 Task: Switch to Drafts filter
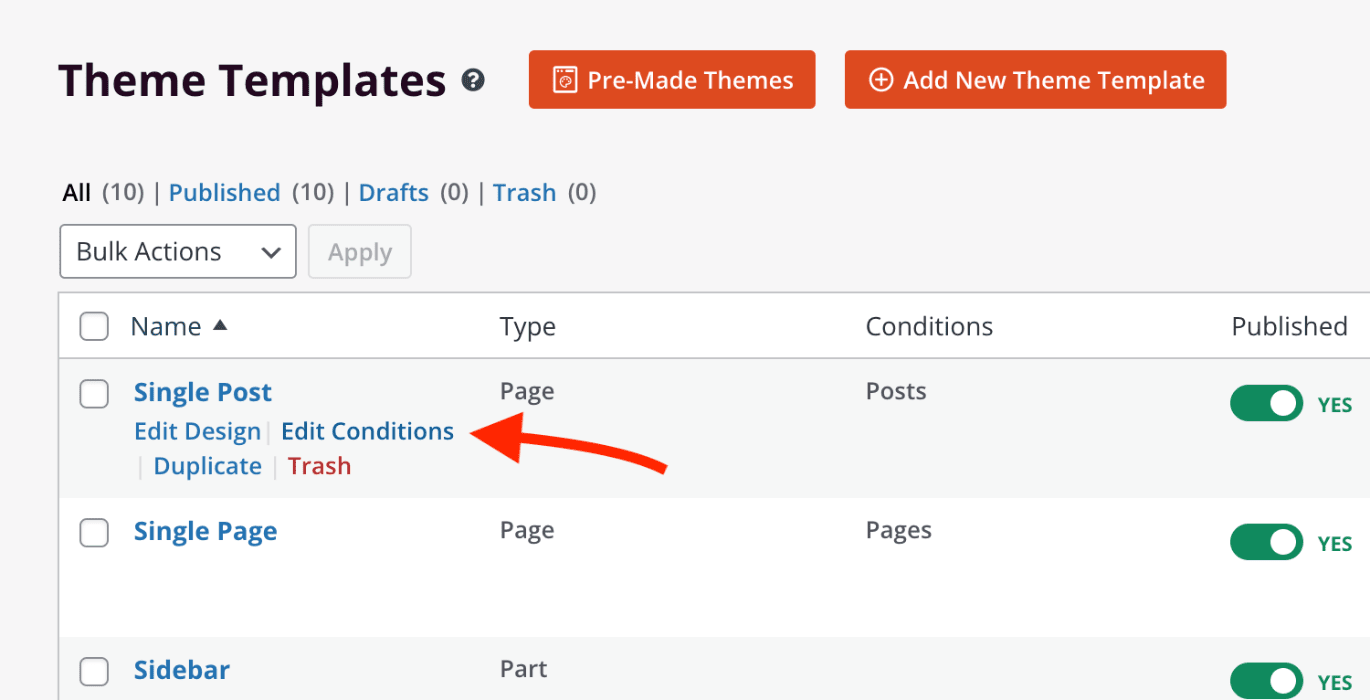pyautogui.click(x=394, y=192)
